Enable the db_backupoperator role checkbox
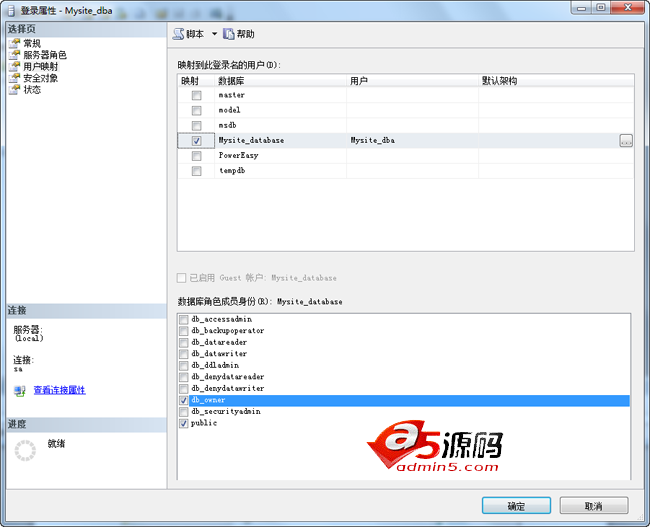 184,331
